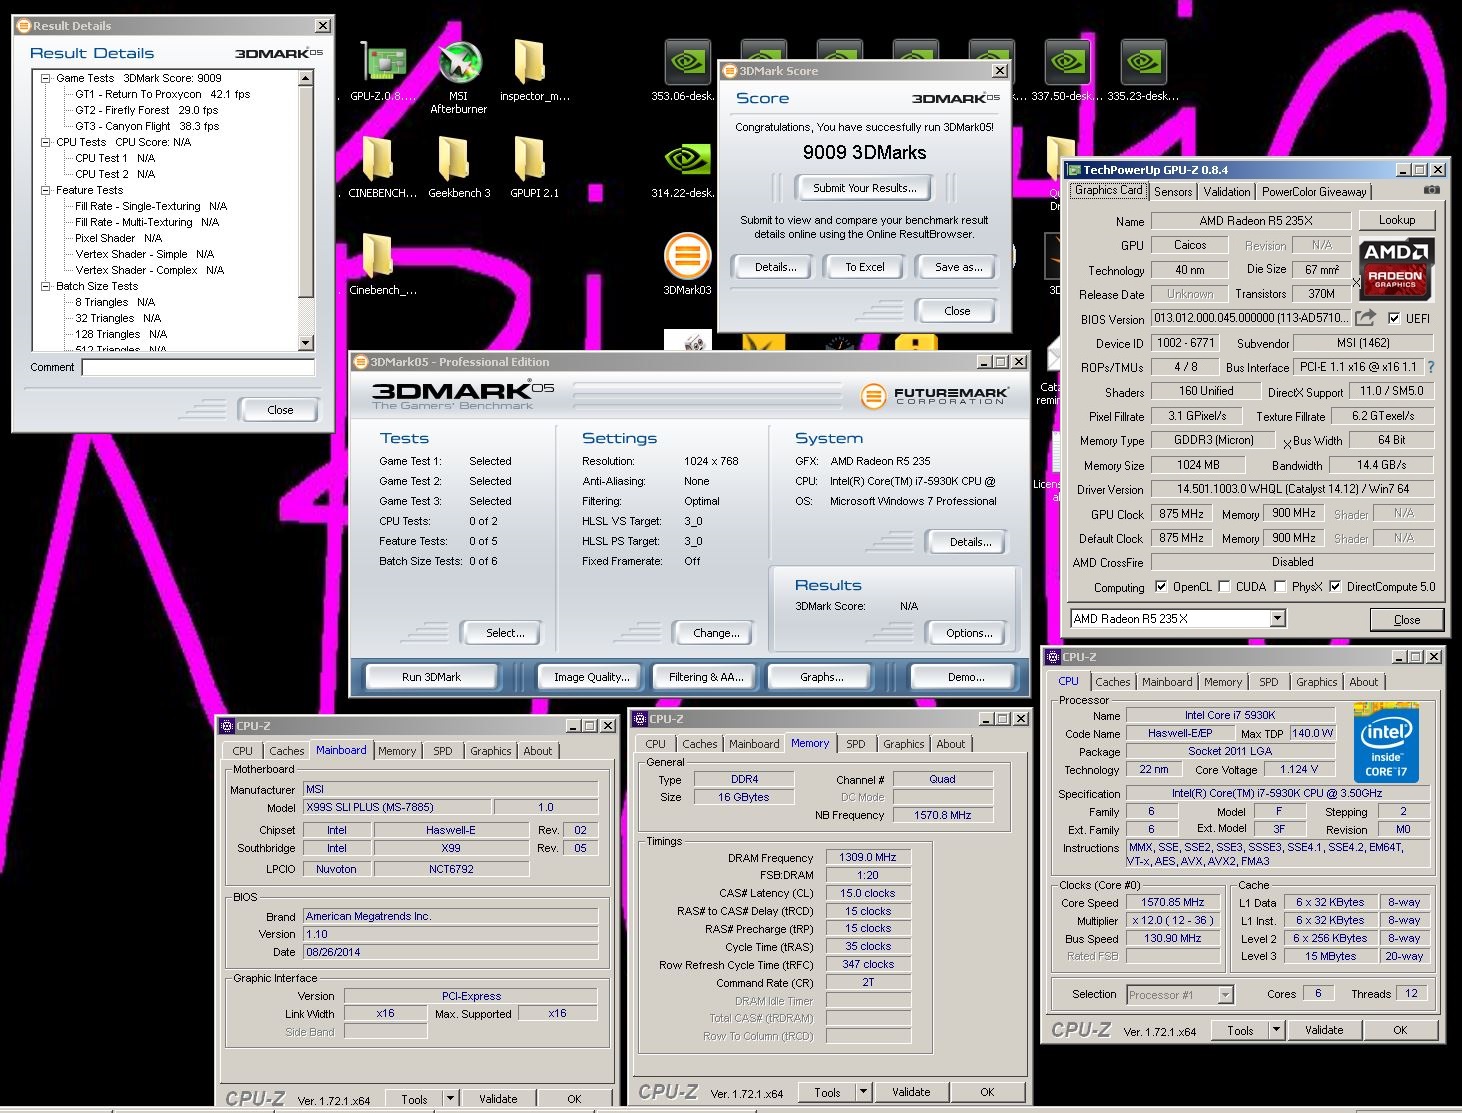Click the 3DMark Score window title icon
1462x1113 pixels.
(730, 71)
